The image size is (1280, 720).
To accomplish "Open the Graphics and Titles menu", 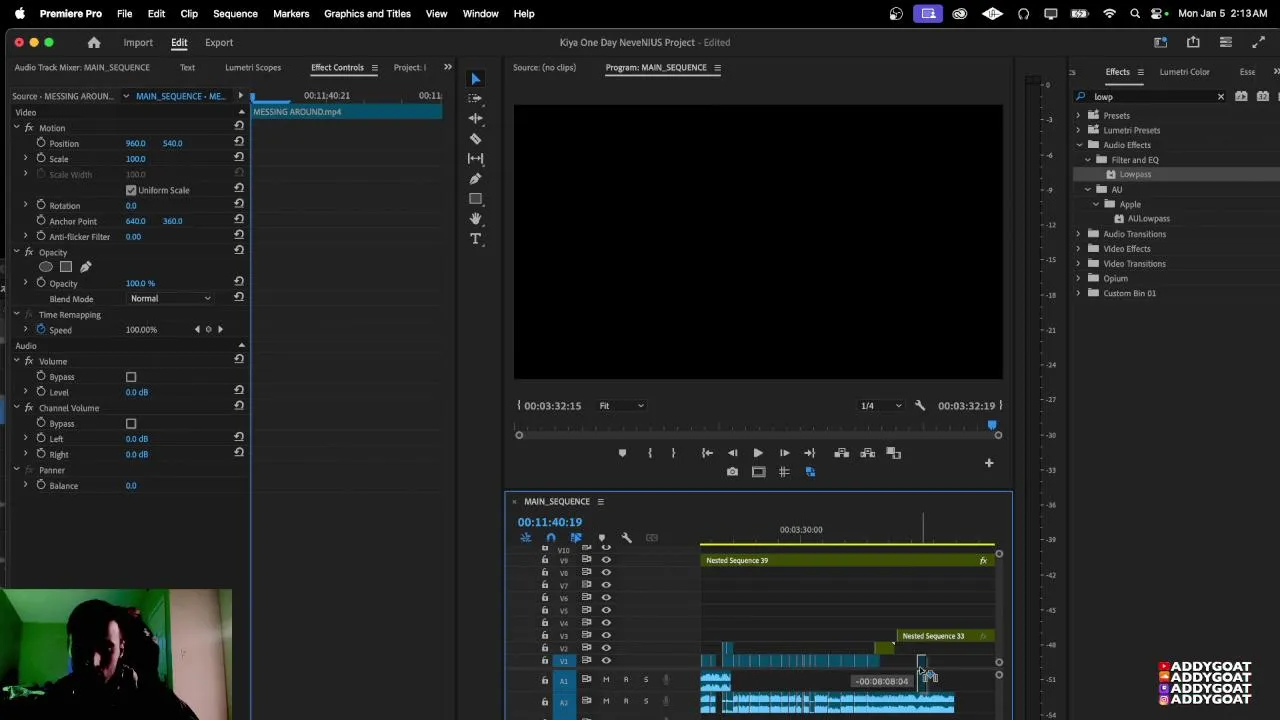I will point(367,14).
